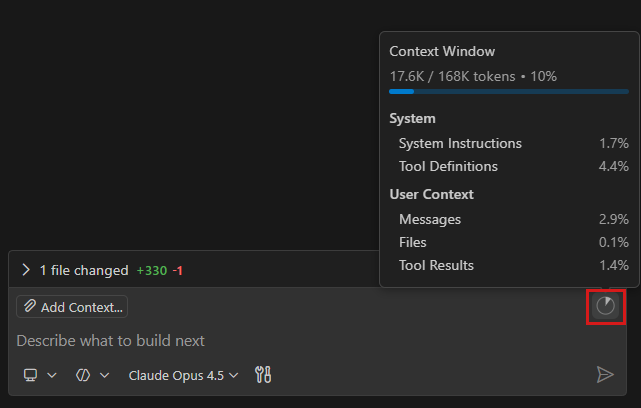Screen dimensions: 641x408
Task: Click the System section header
Action: [412, 118]
